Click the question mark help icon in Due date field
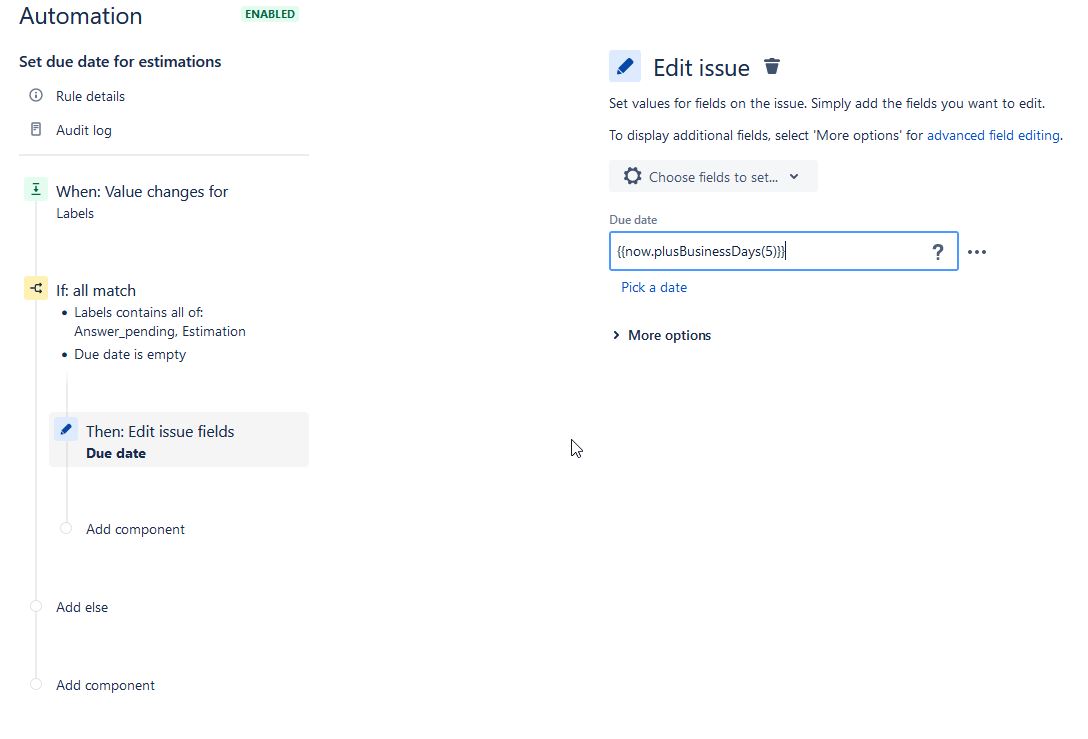 [937, 252]
